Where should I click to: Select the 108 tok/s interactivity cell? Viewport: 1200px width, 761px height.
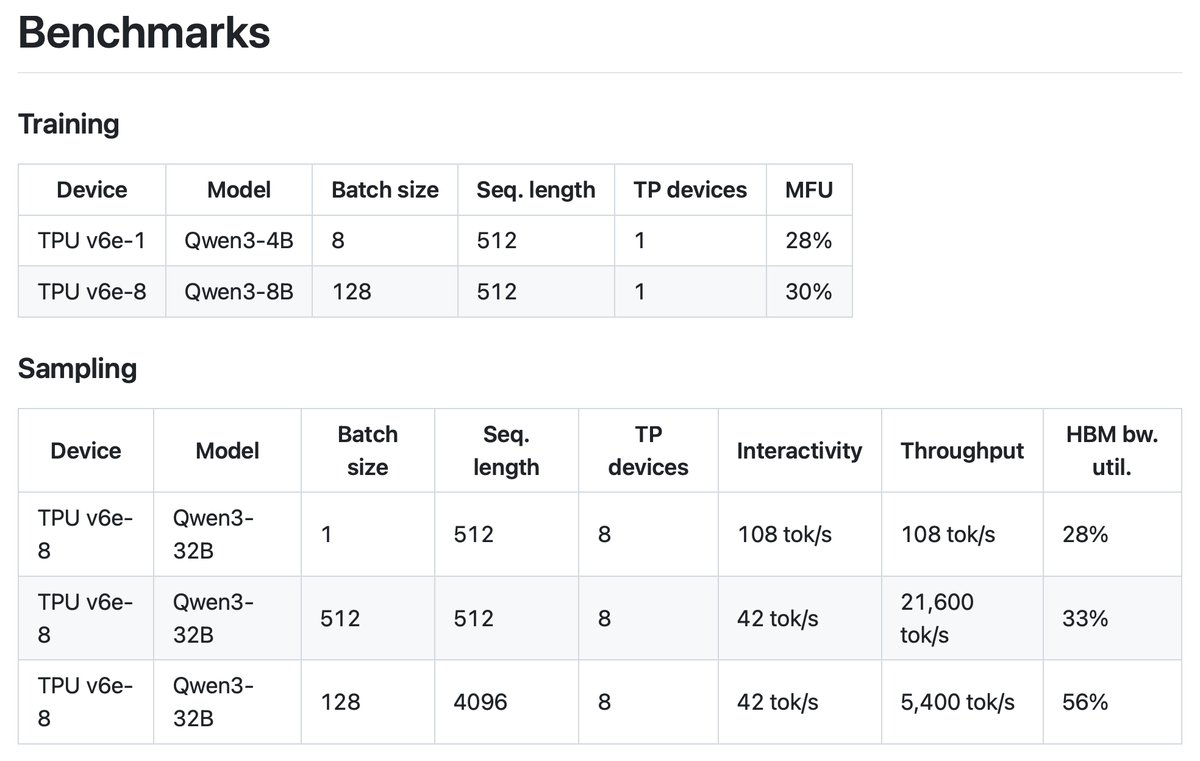(784, 535)
